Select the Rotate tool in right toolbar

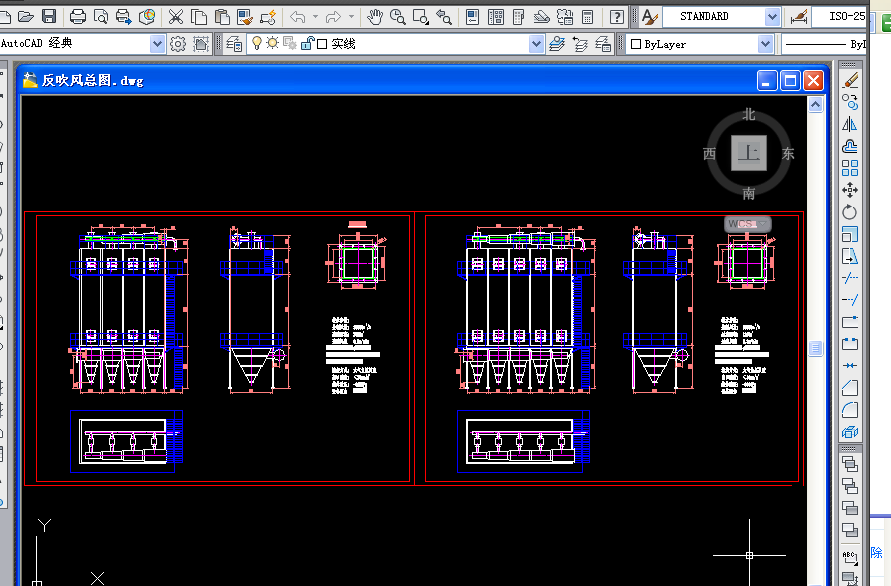coord(850,212)
